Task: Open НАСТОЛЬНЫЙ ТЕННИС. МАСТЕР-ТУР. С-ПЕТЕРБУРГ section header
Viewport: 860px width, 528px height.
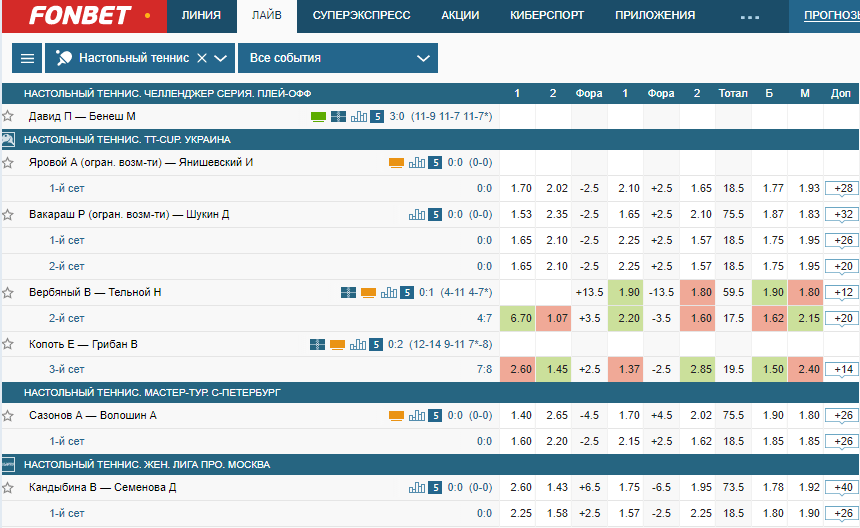Action: pyautogui.click(x=430, y=393)
